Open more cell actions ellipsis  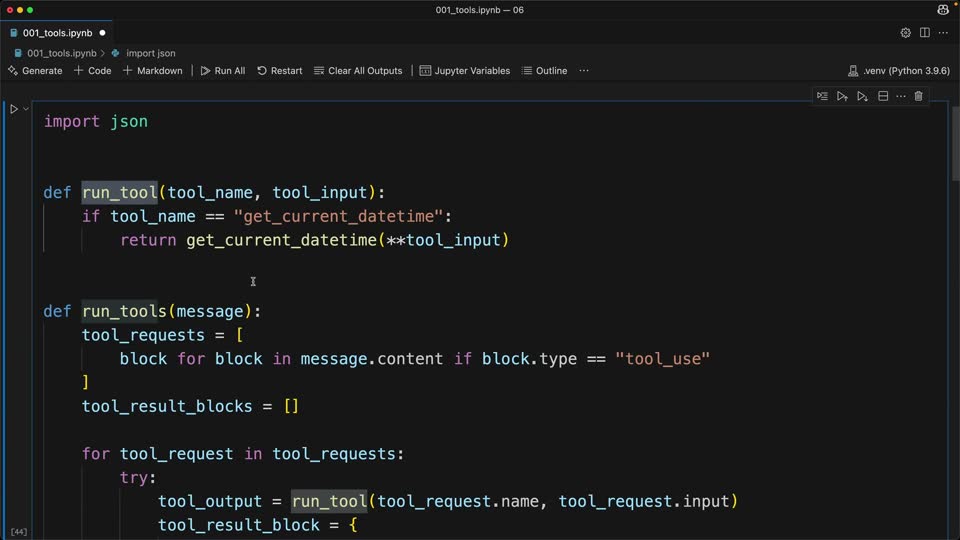point(901,96)
